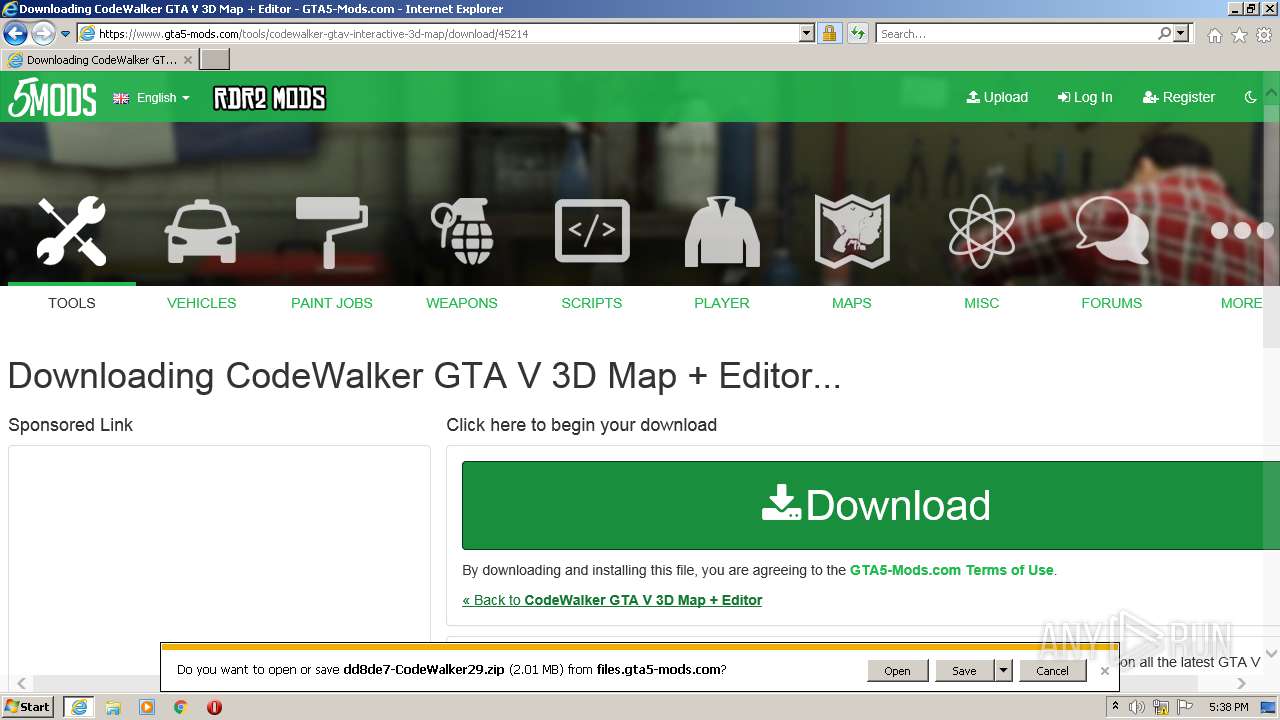Open the More ellipsis icon
This screenshot has height=720, width=1280.
(x=1241, y=231)
